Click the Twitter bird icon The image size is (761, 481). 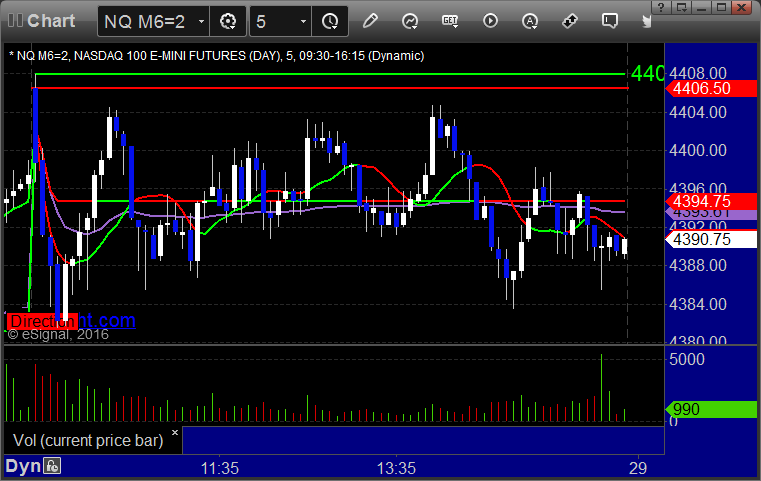646,21
